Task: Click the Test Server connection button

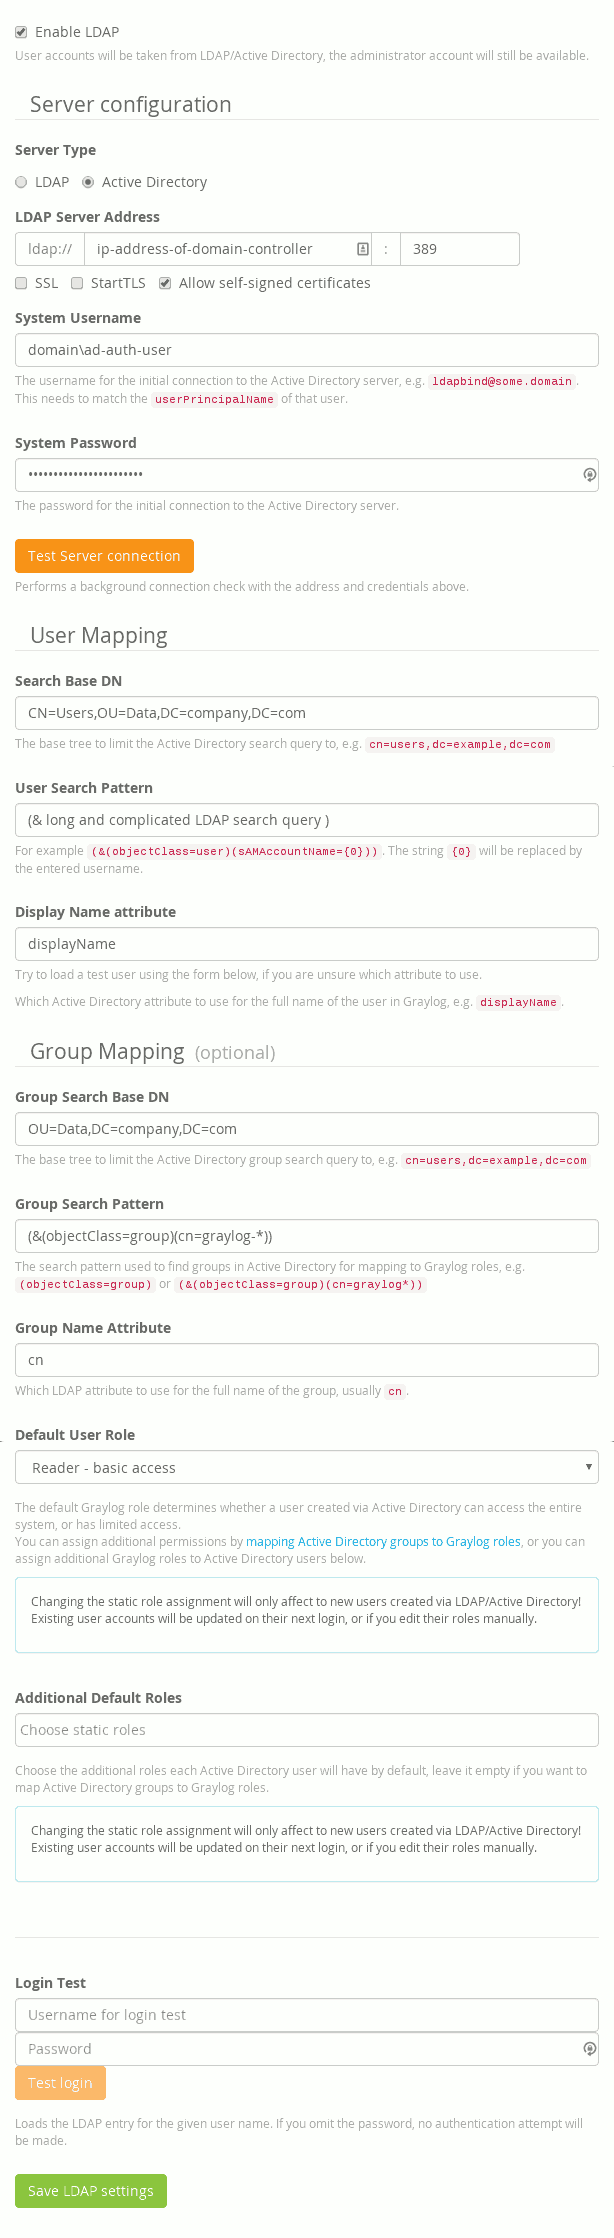Action: click(104, 555)
